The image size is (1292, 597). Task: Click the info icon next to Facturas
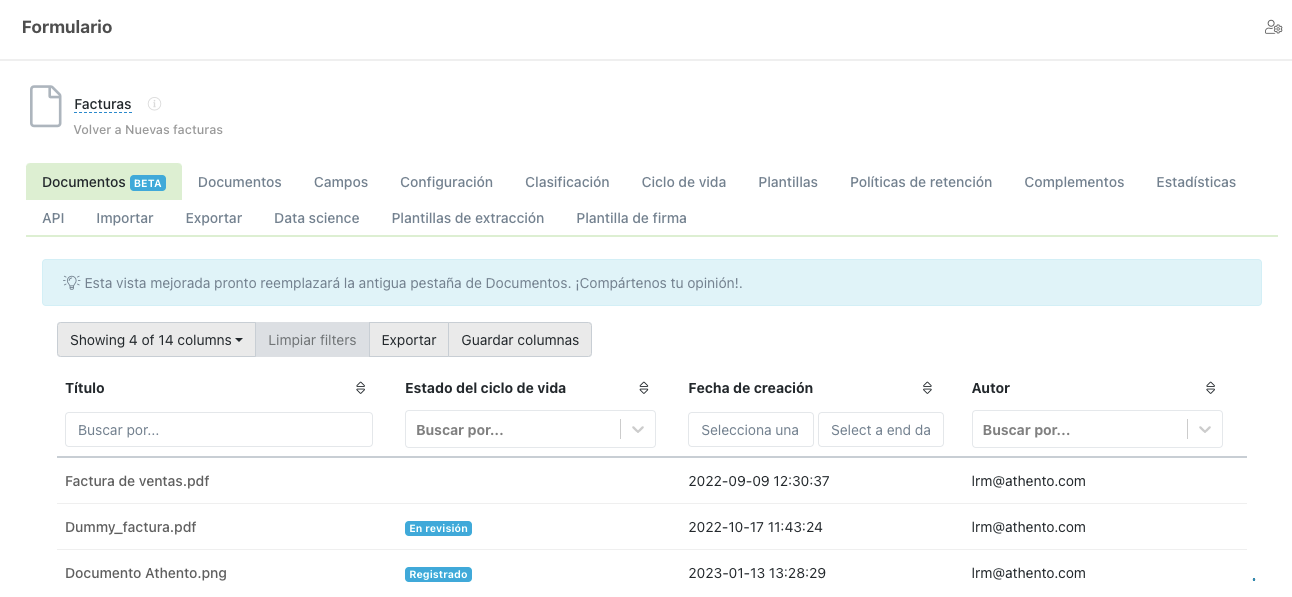pos(153,103)
